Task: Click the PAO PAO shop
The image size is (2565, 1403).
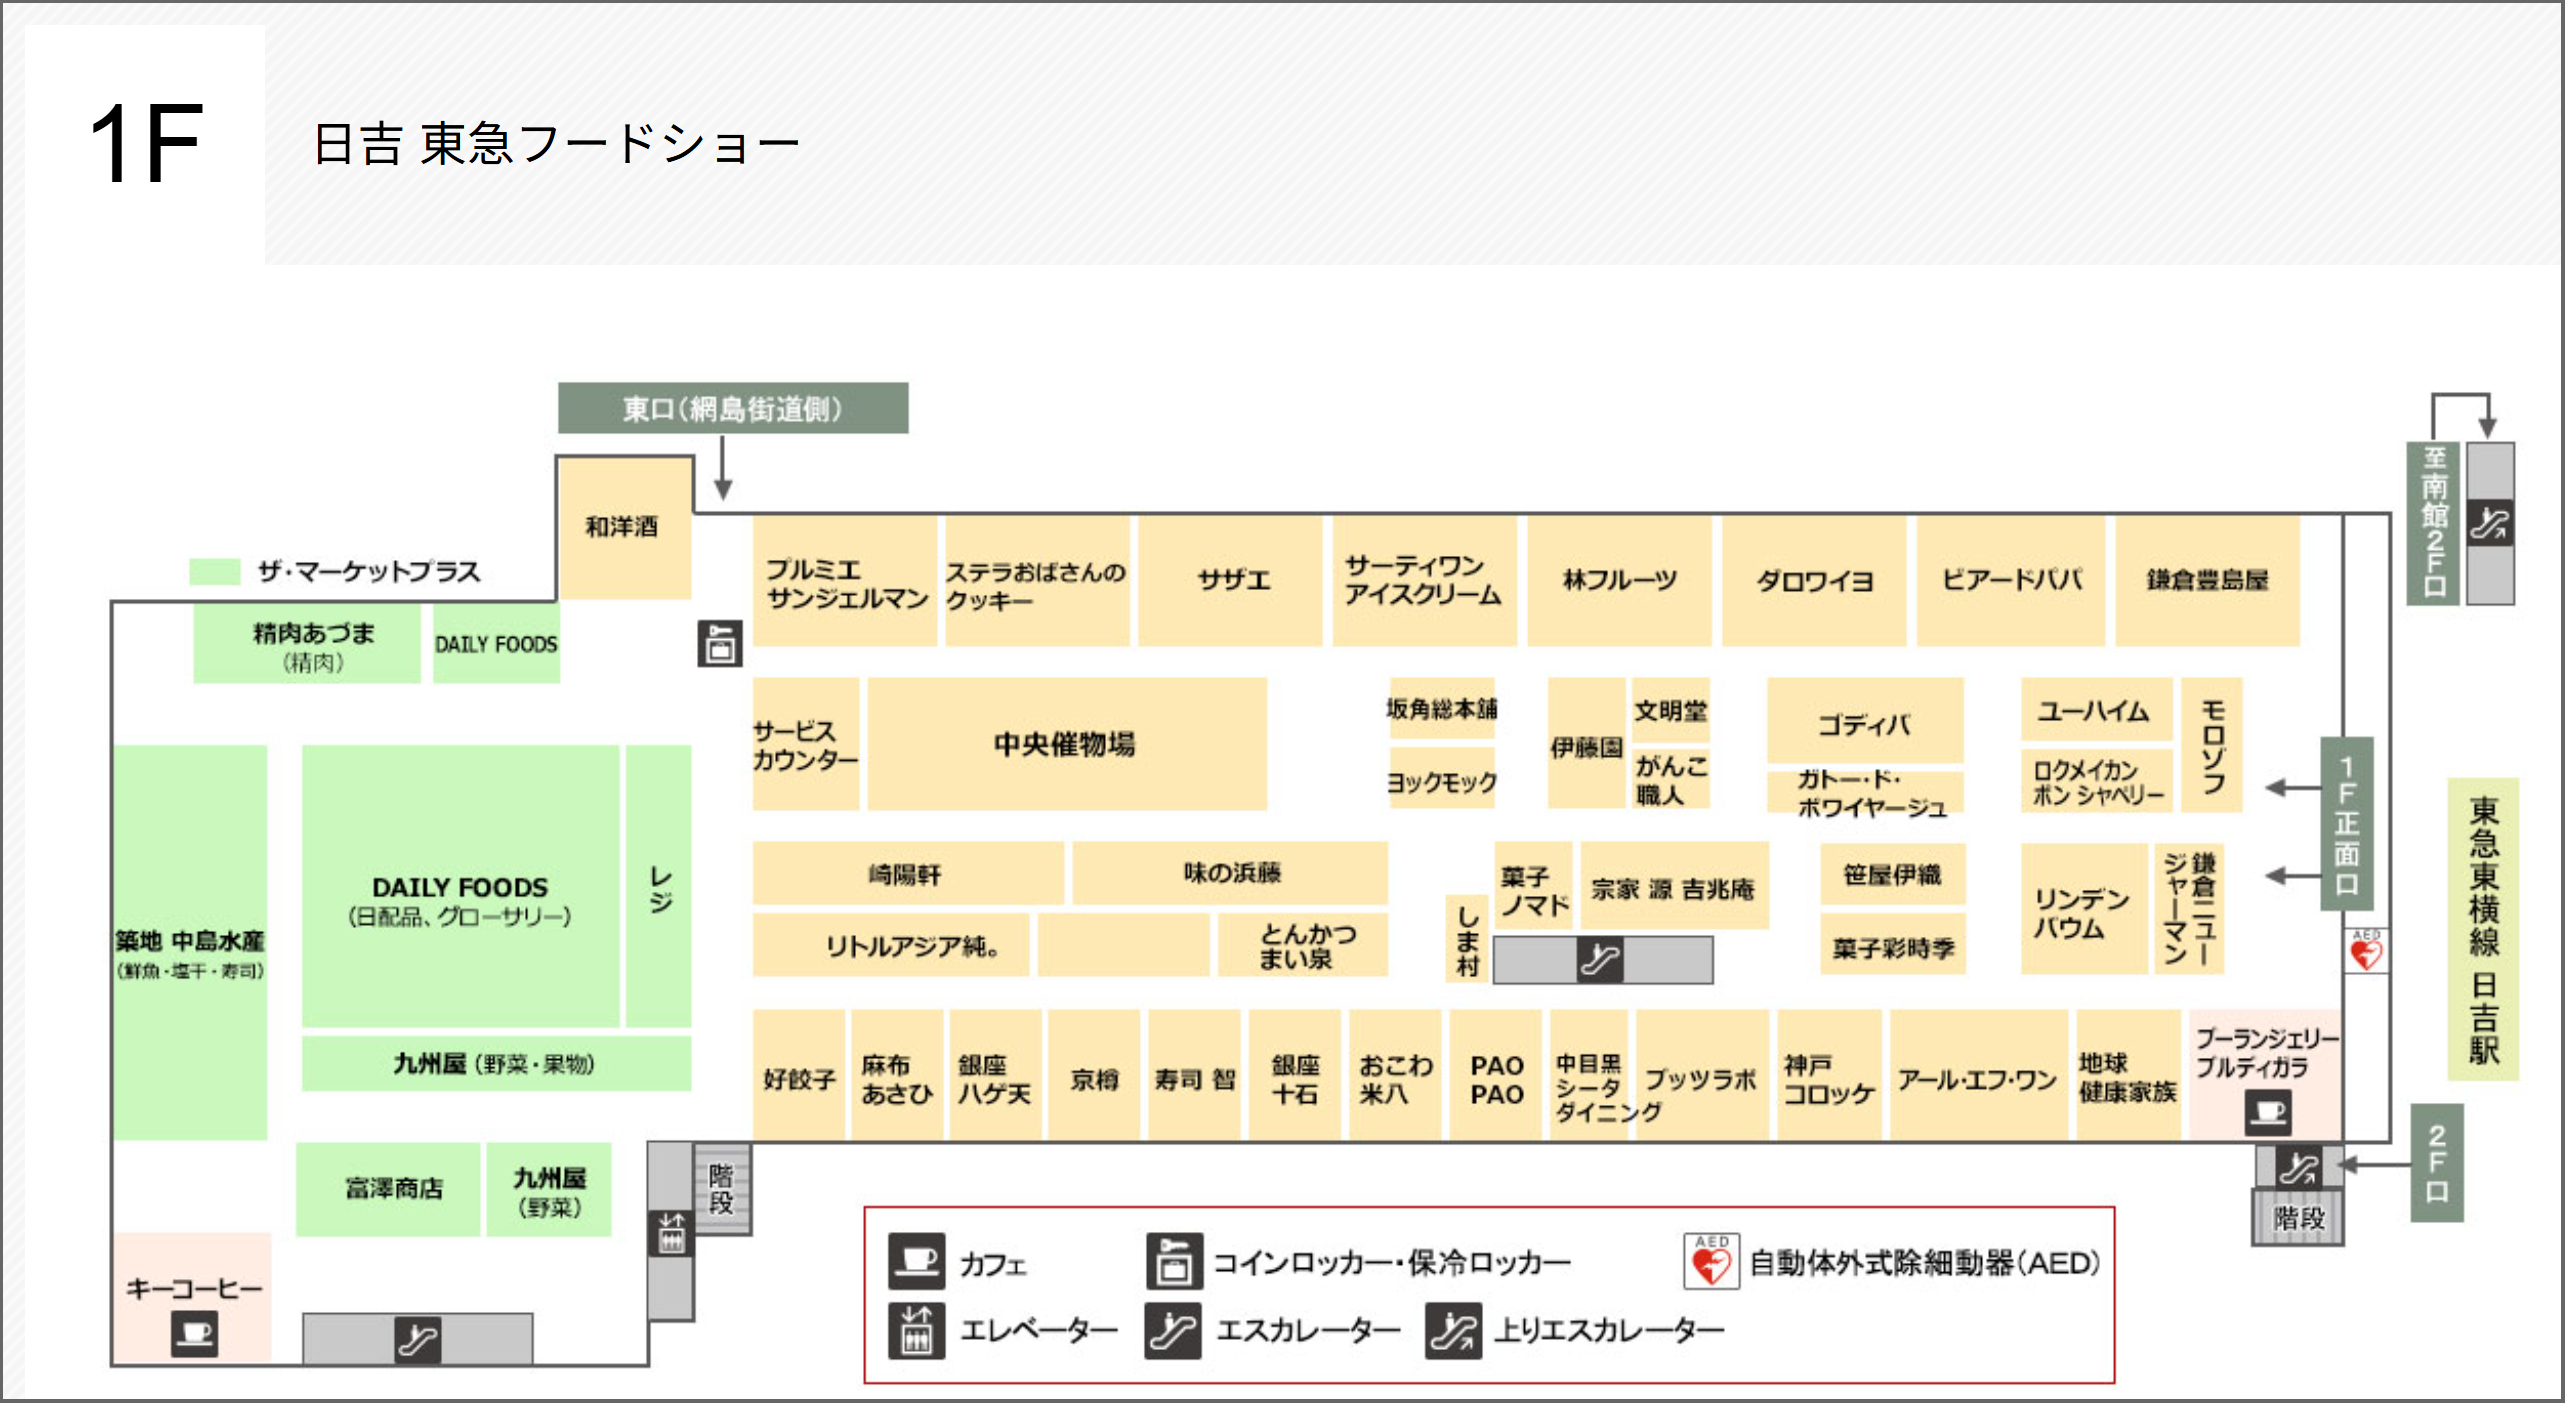Action: 1496,1075
